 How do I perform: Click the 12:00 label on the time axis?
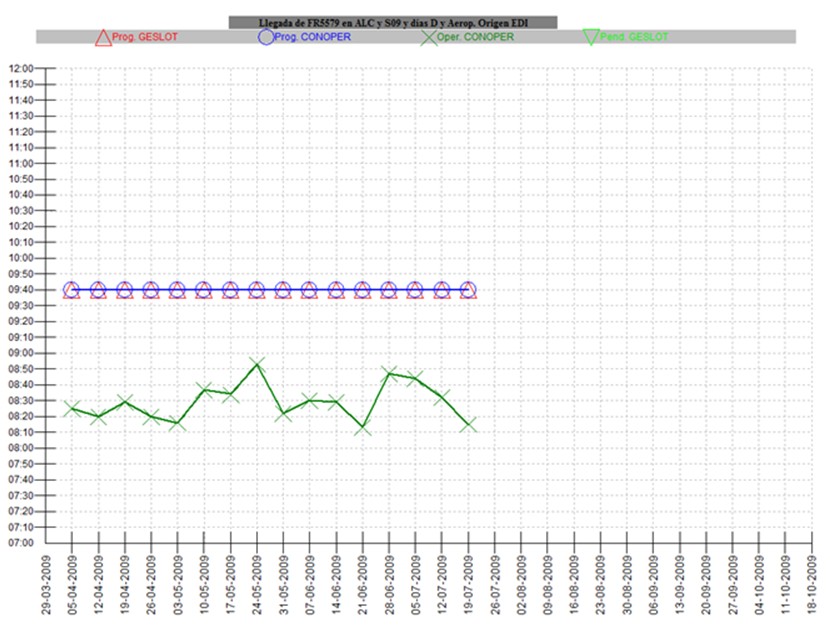[21, 68]
